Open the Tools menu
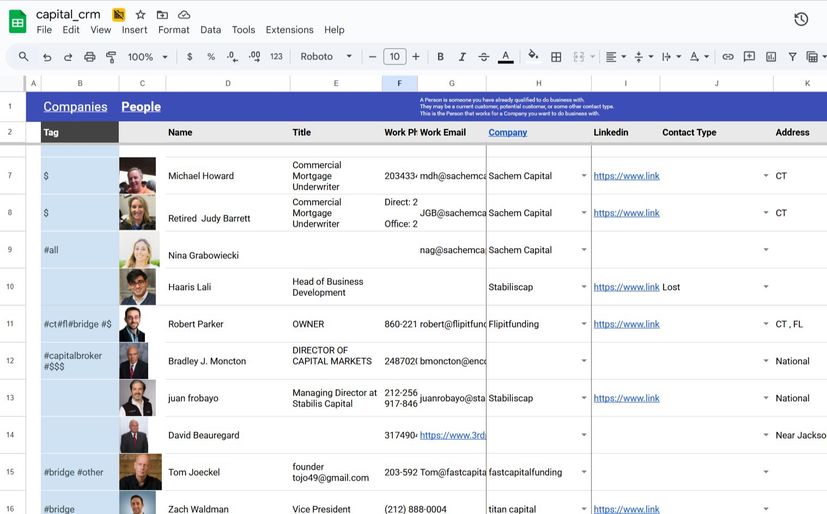The height and width of the screenshot is (514, 827). click(243, 30)
